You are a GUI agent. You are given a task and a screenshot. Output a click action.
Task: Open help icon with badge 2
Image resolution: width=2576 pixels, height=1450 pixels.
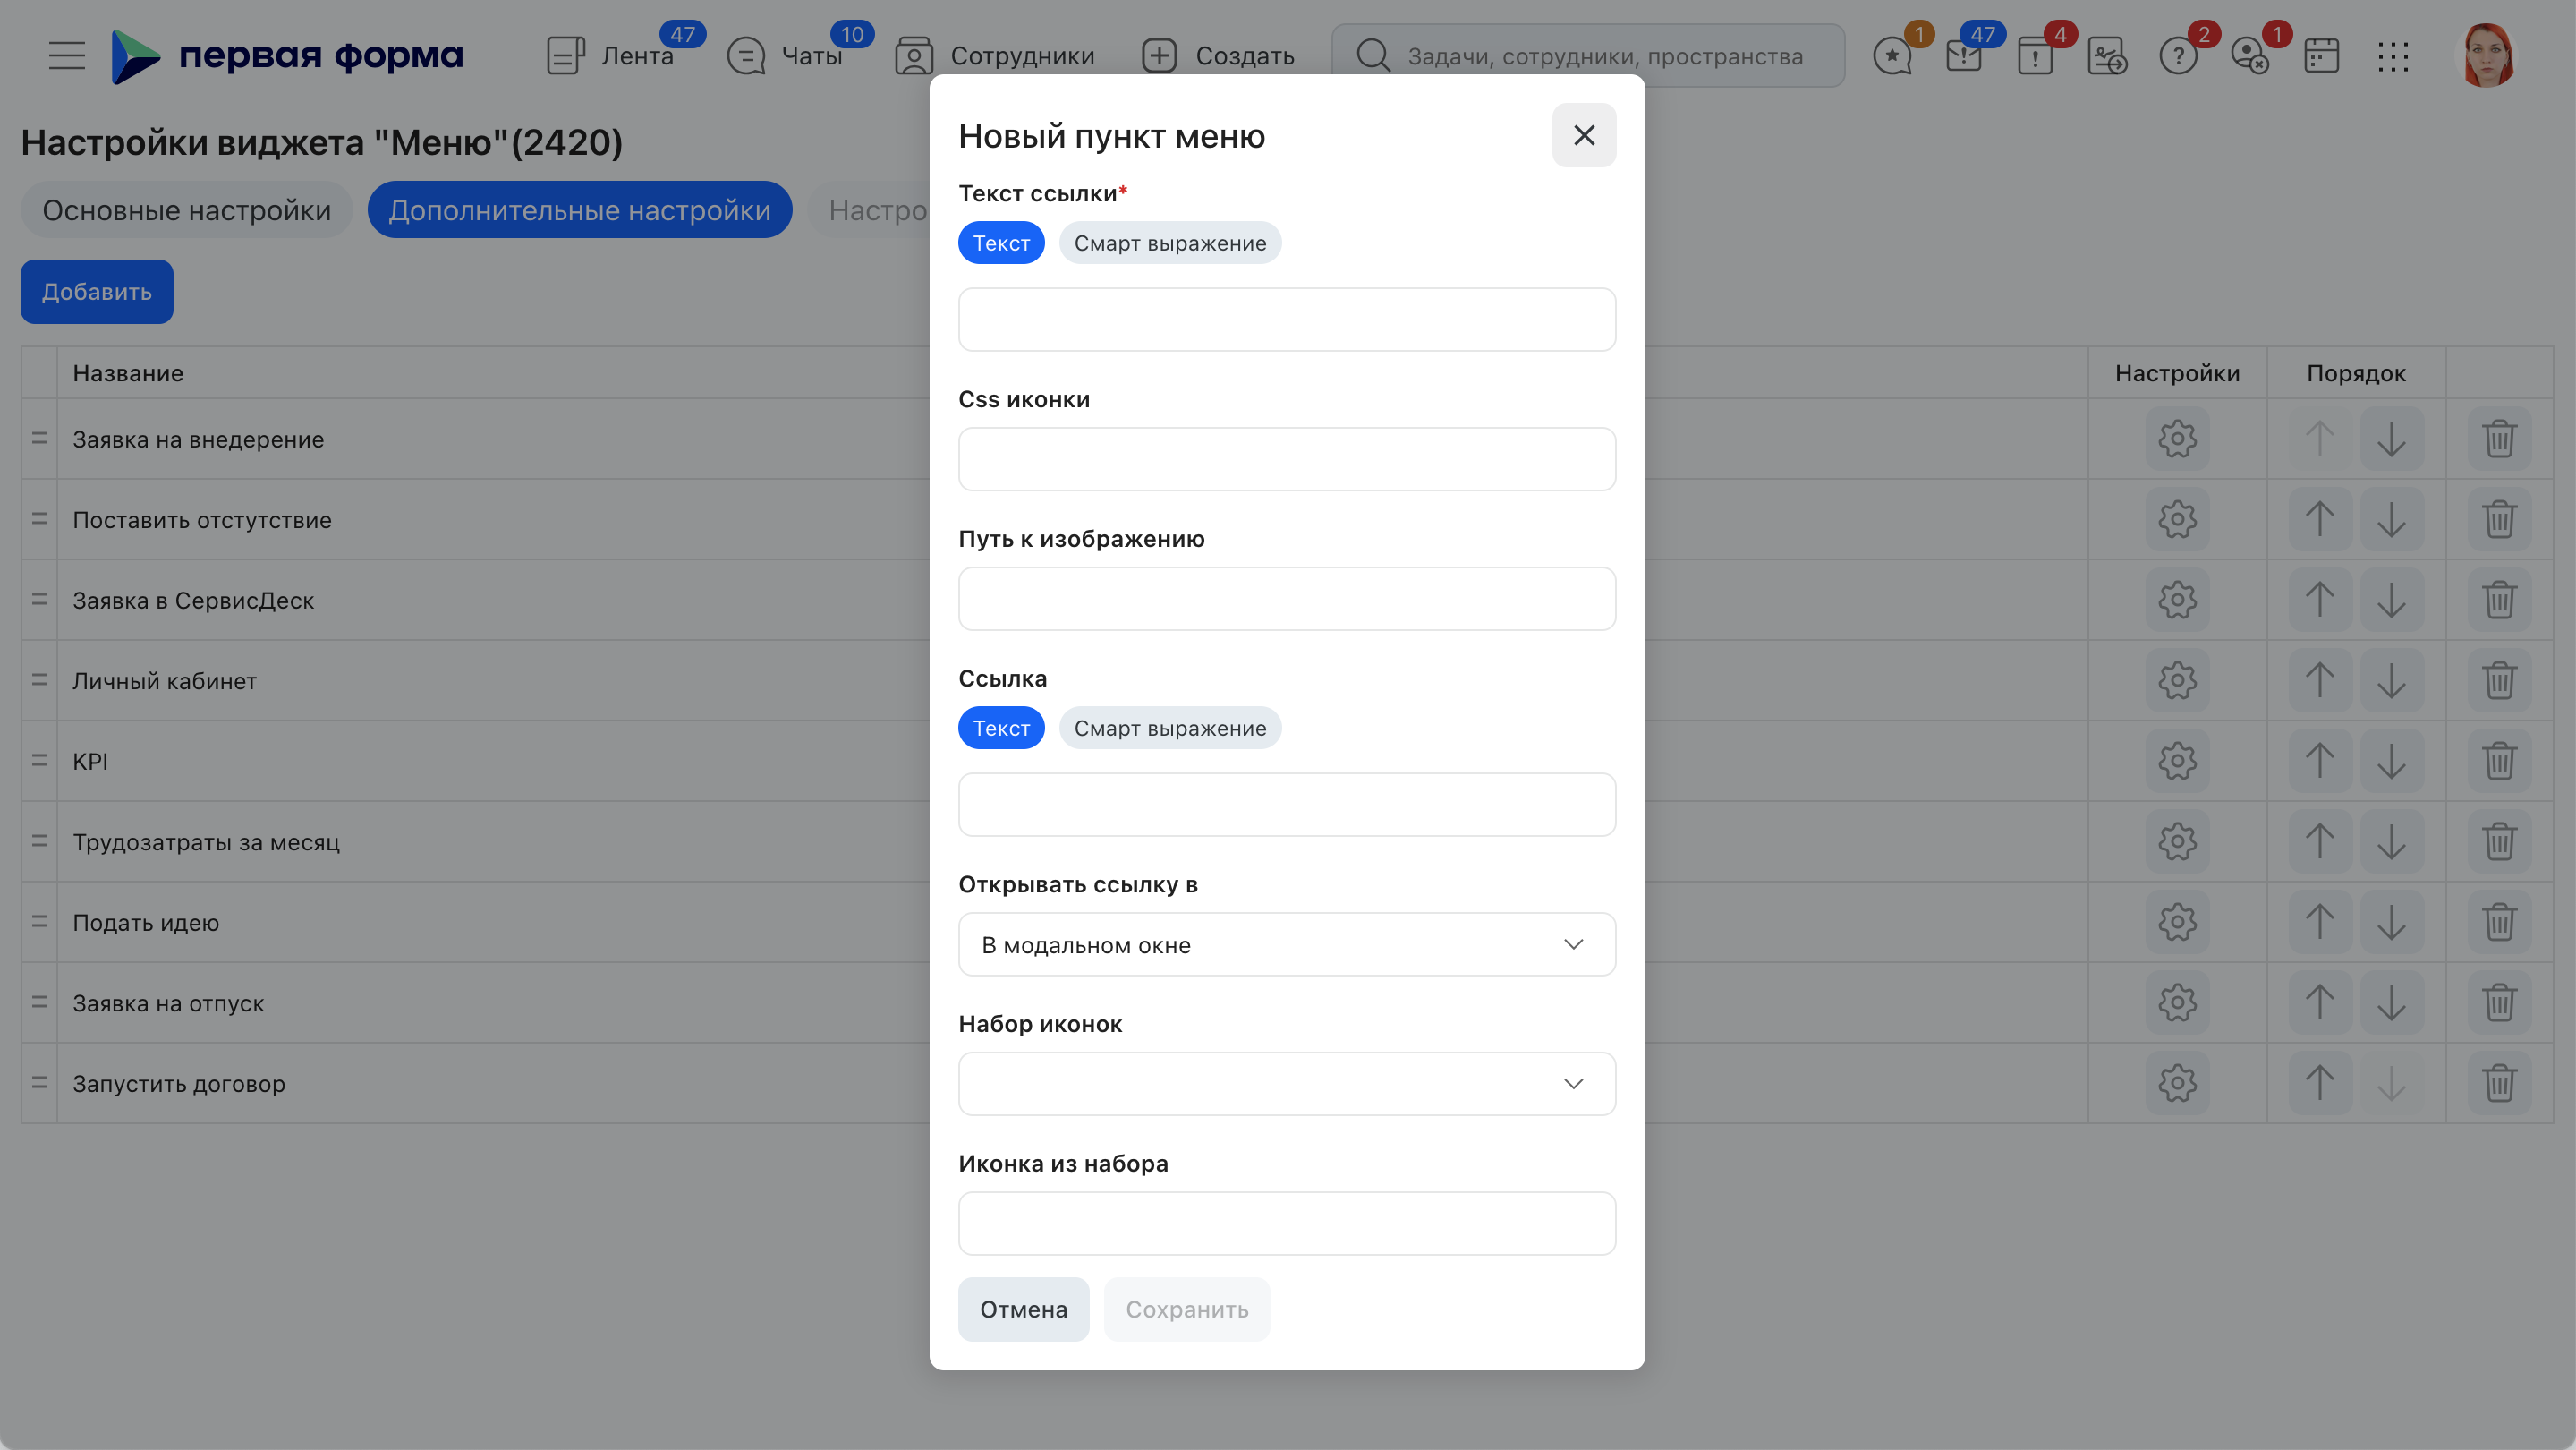(x=2178, y=56)
